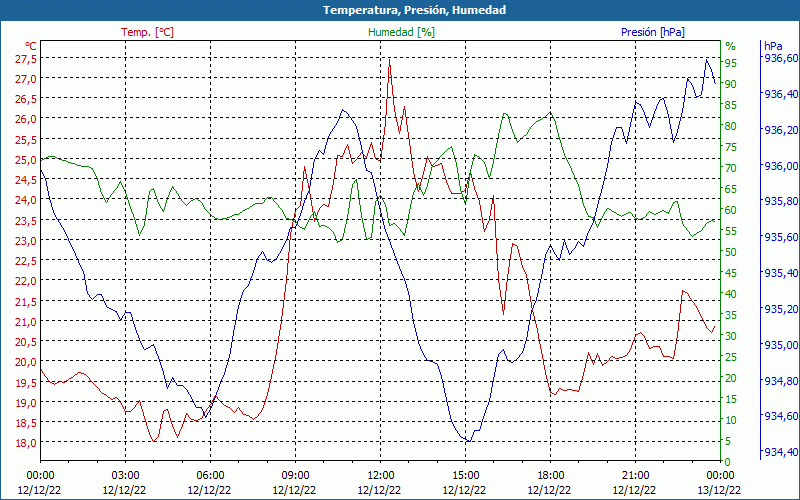Viewport: 800px width, 500px height.
Task: Click the '19,5' temperature axis value
Action: point(26,382)
